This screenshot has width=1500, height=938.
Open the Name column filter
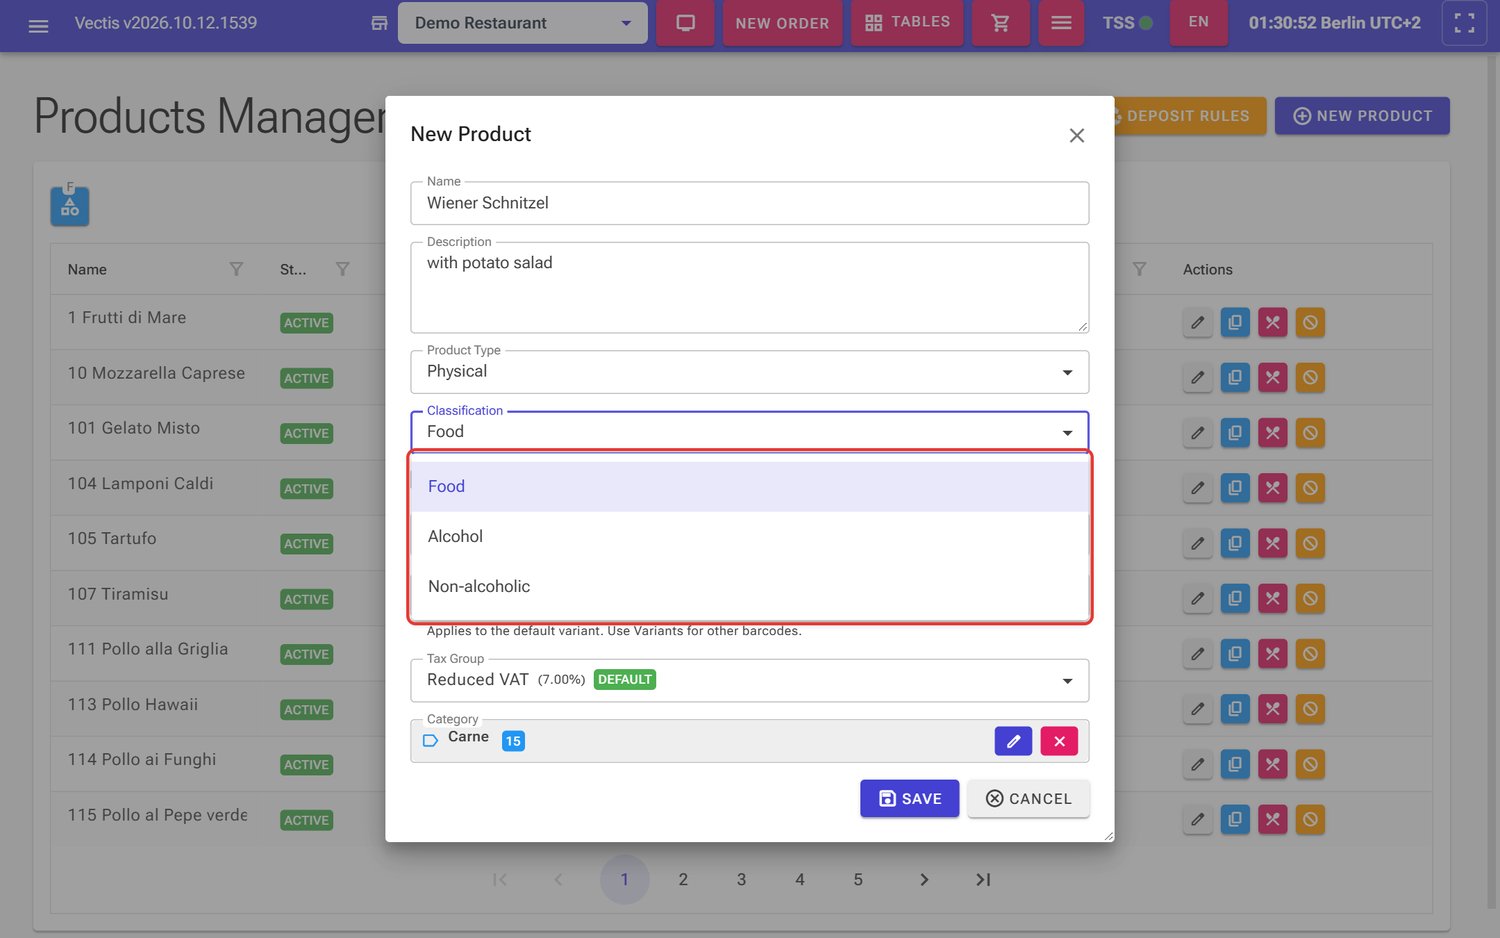click(x=236, y=269)
